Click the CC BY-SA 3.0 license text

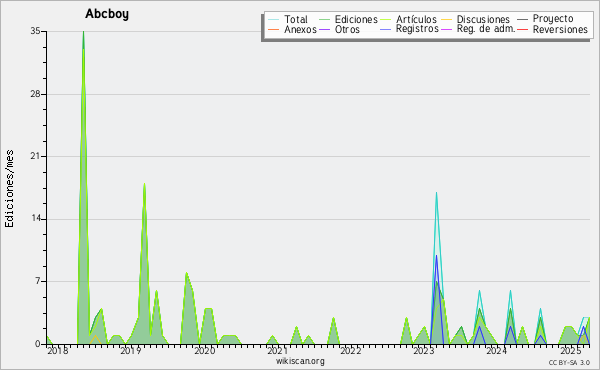pyautogui.click(x=569, y=363)
